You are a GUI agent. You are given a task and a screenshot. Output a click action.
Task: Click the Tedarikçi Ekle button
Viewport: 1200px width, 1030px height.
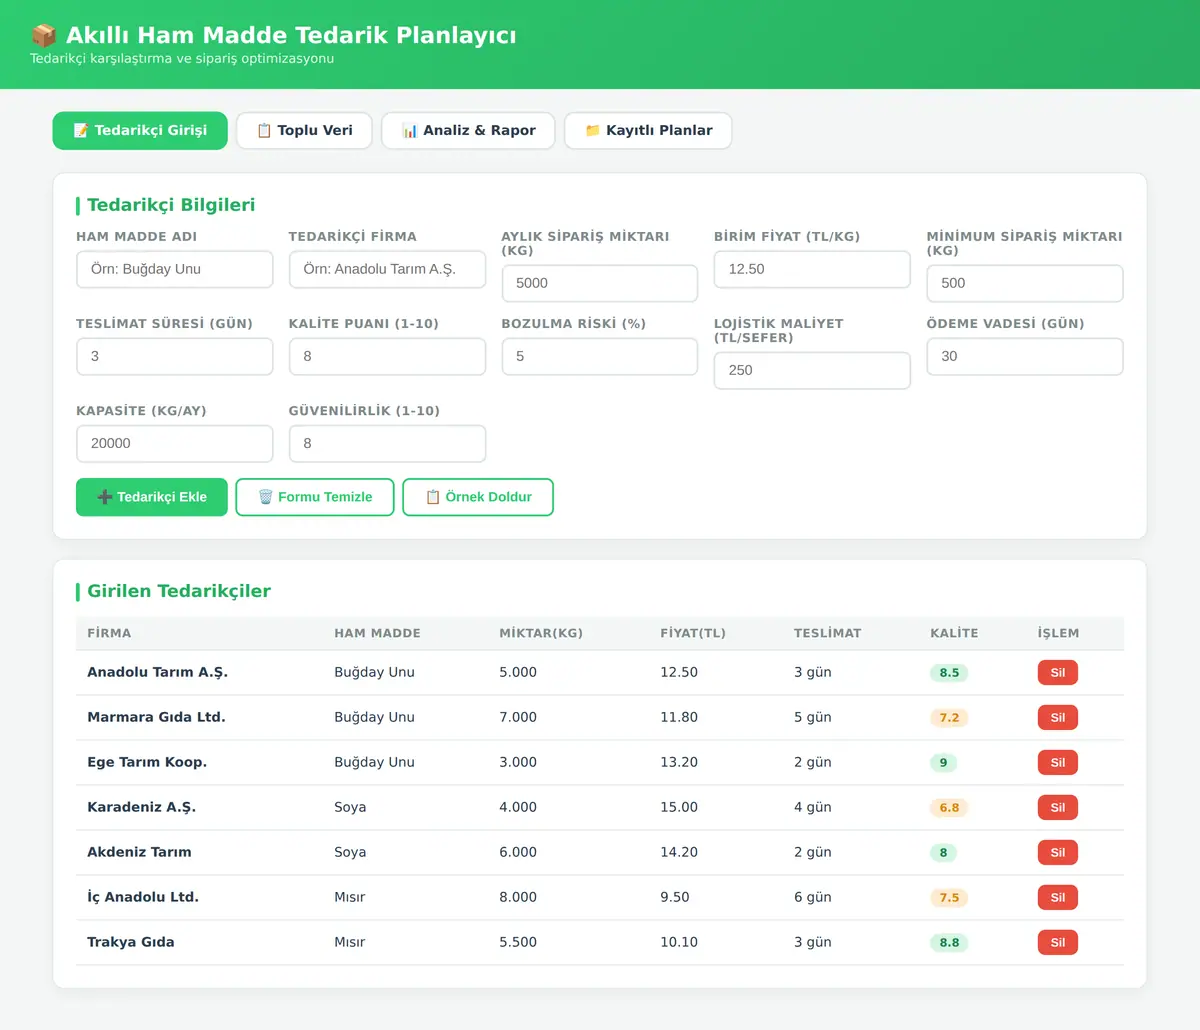[x=152, y=497]
